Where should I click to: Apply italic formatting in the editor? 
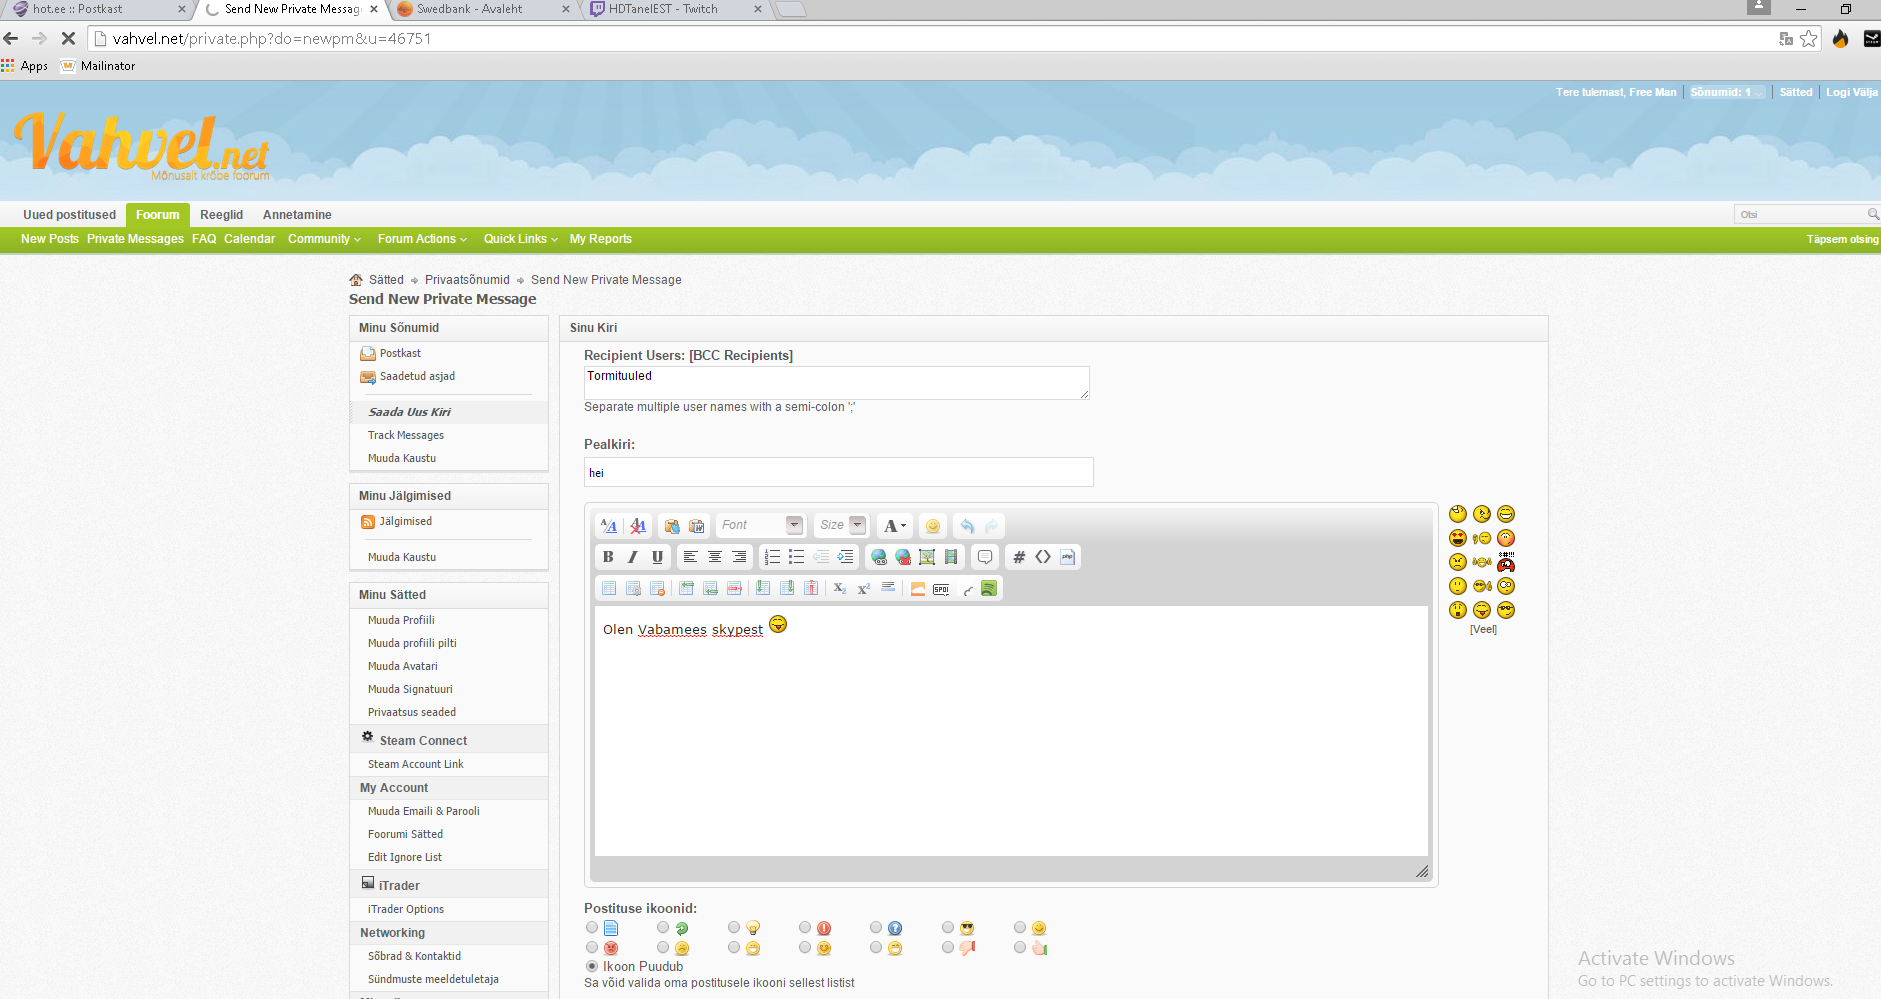tap(632, 557)
